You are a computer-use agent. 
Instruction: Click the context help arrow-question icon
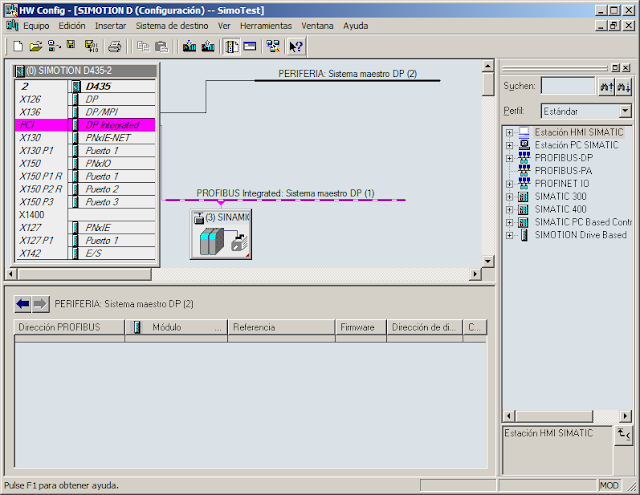pos(296,46)
